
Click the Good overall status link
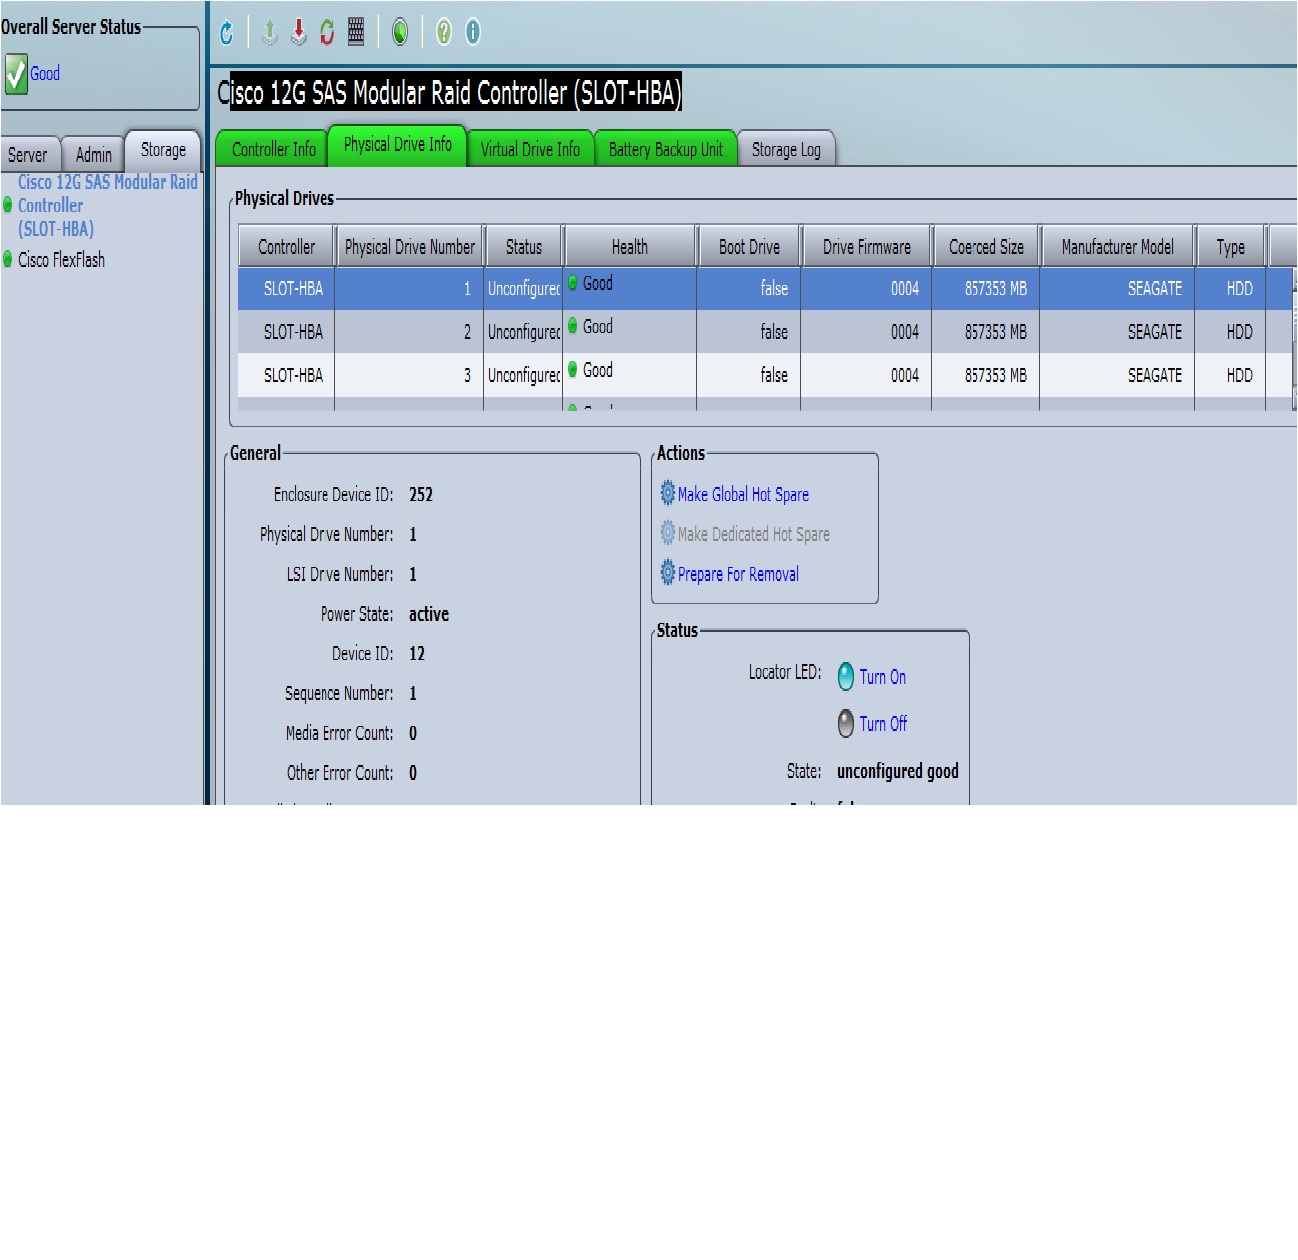click(x=45, y=74)
